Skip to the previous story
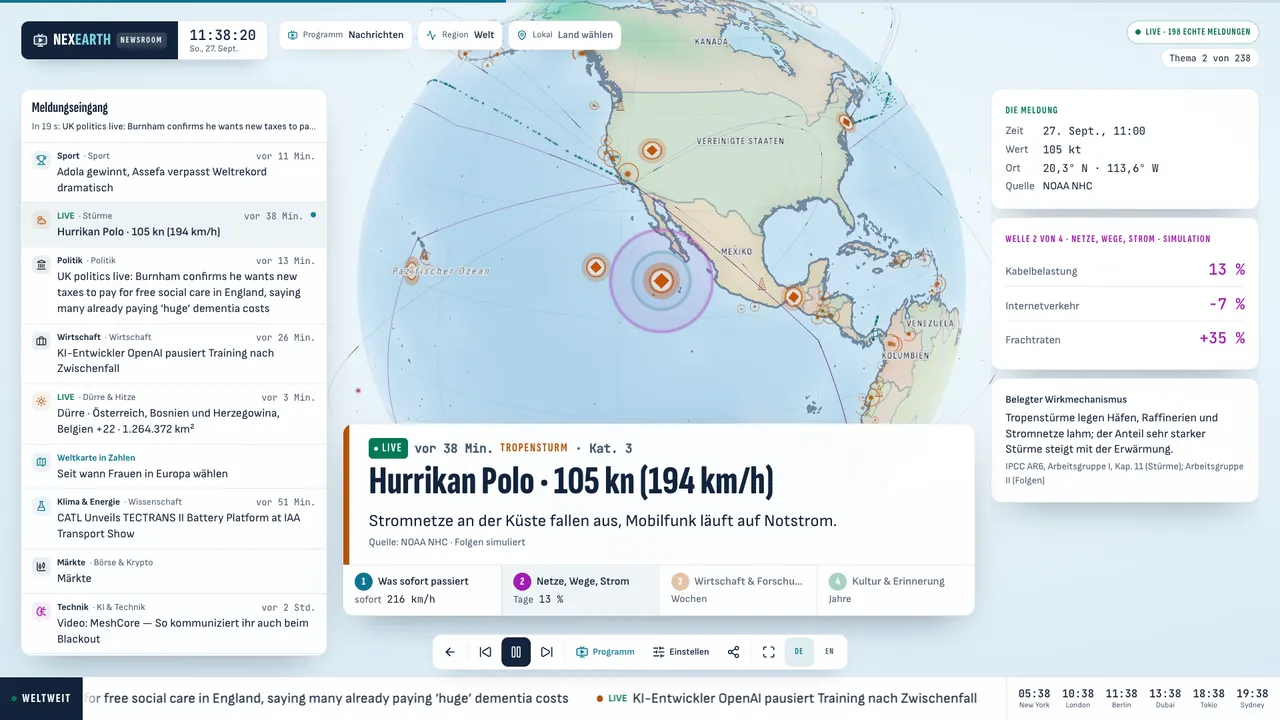Image resolution: width=1280 pixels, height=720 pixels. 485,652
